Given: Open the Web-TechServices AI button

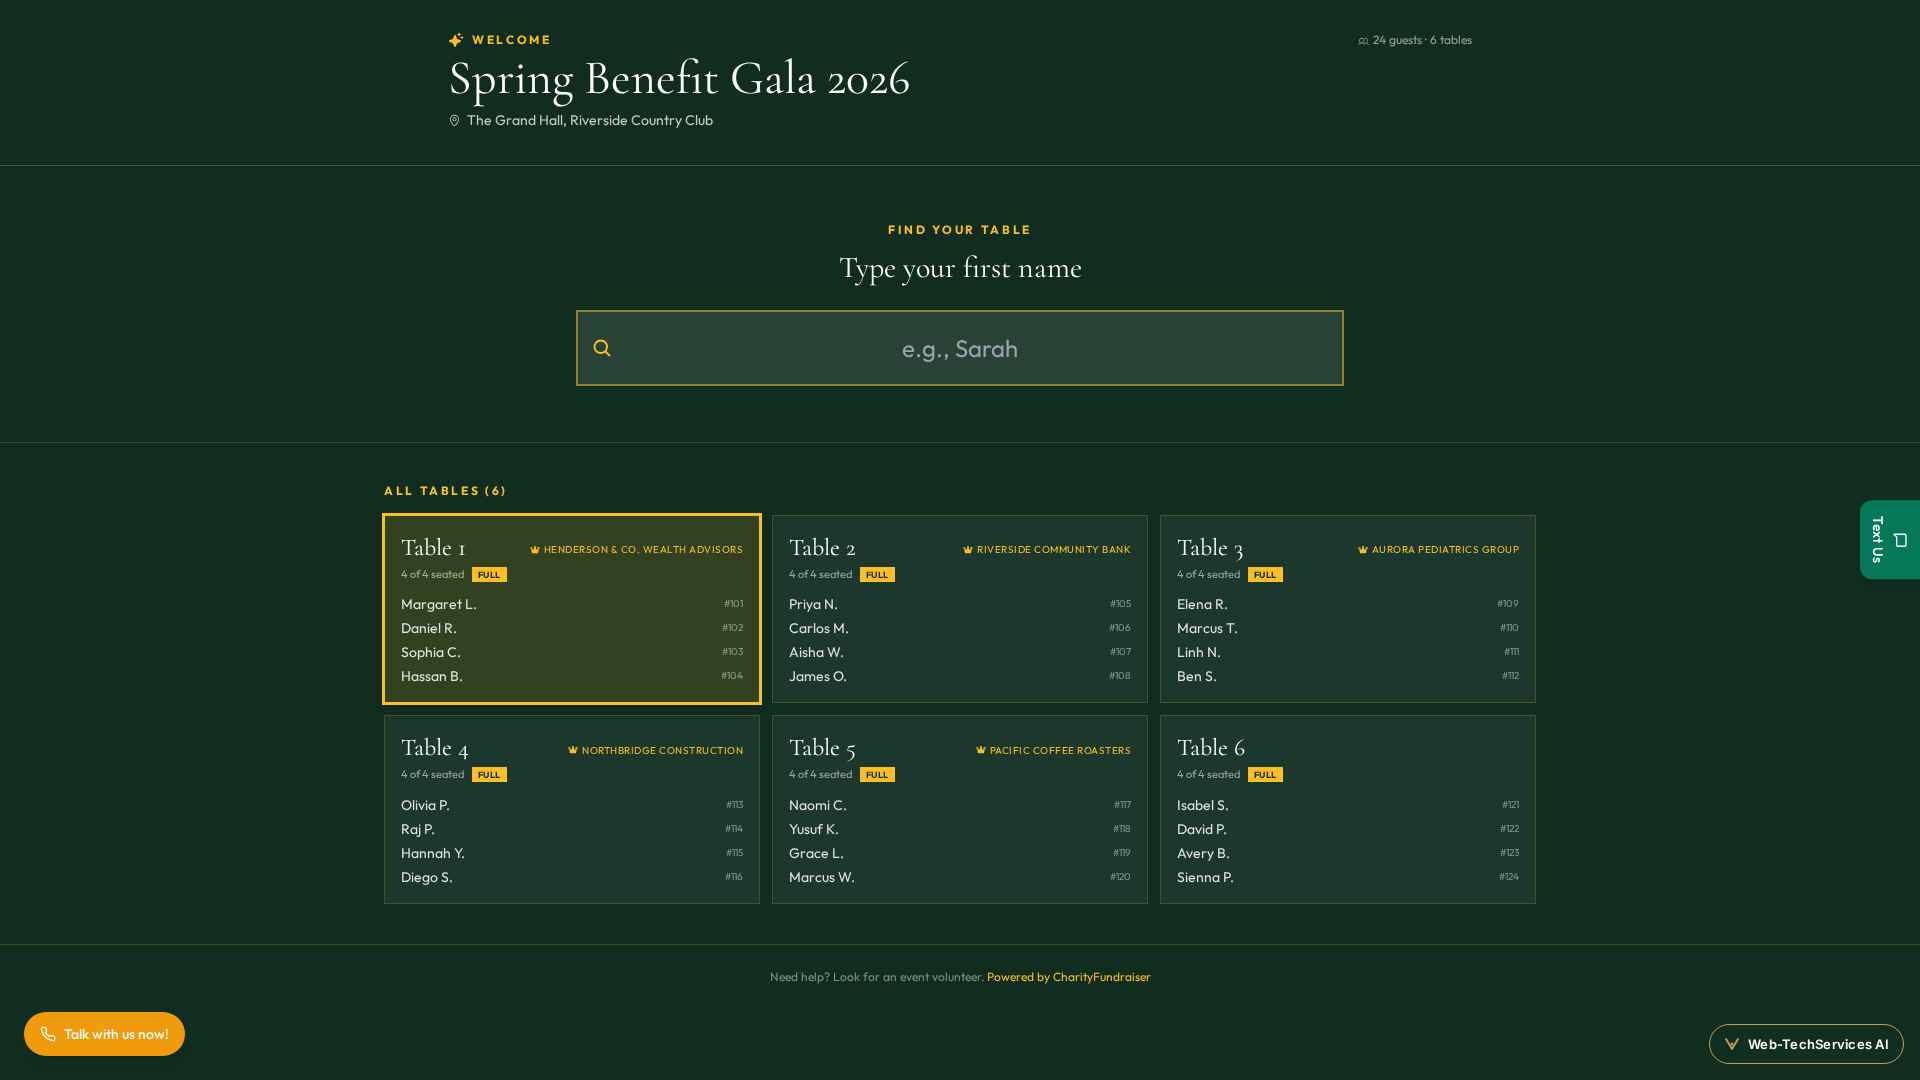Looking at the screenshot, I should coord(1806,1044).
